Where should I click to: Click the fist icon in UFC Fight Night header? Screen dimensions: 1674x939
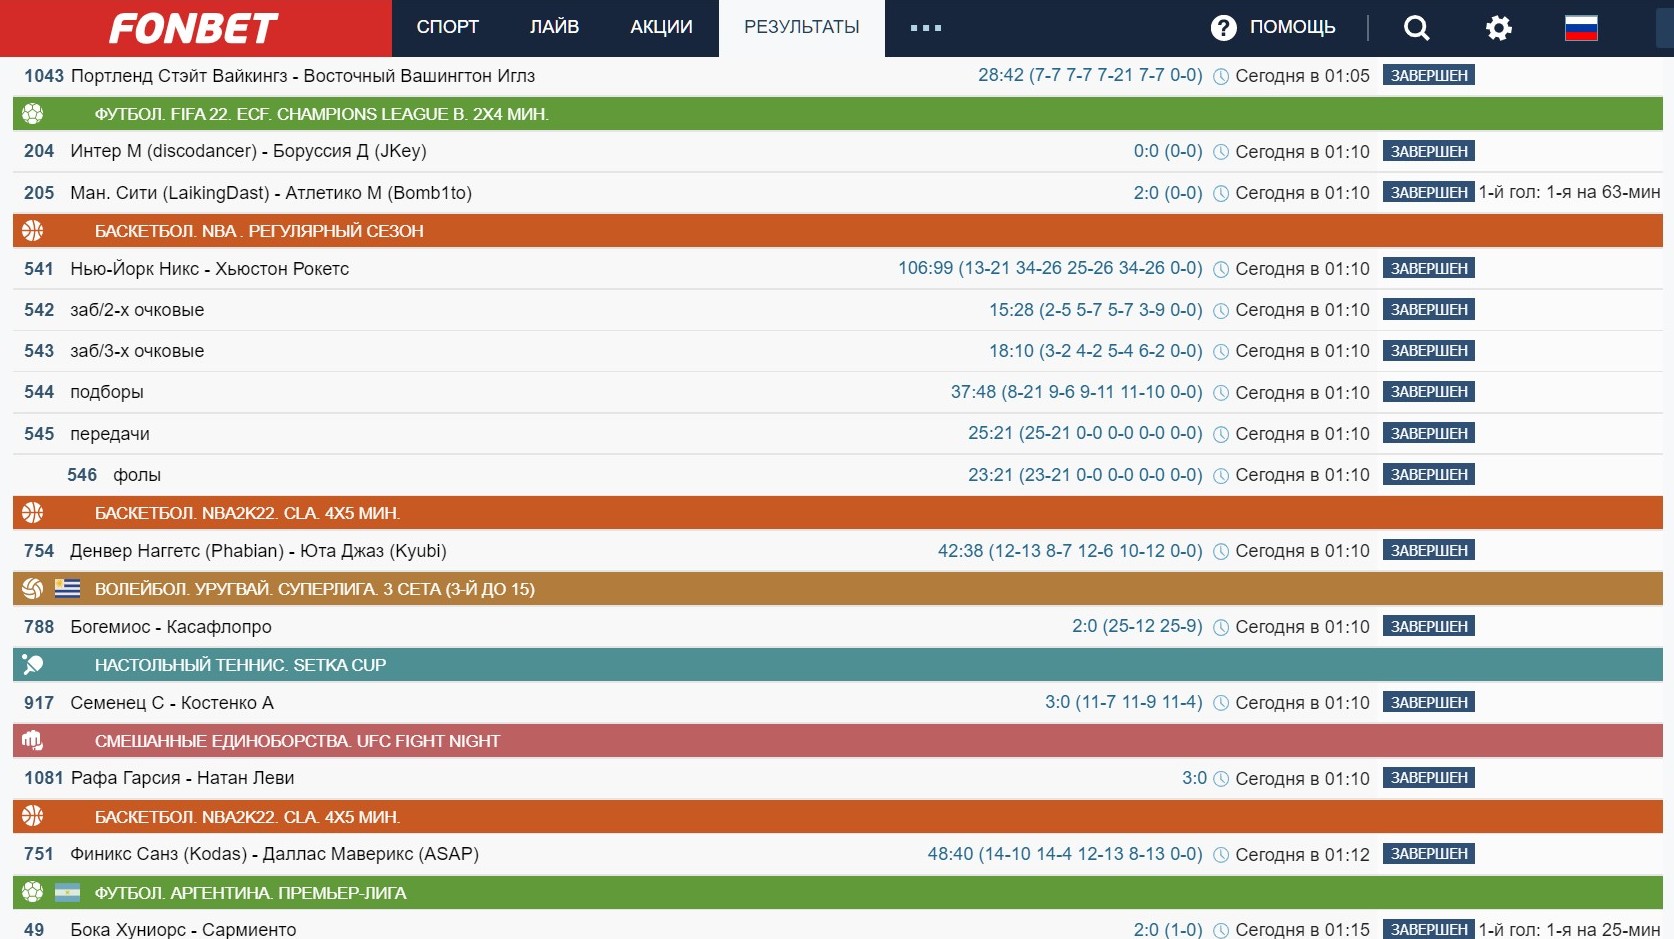(x=33, y=741)
